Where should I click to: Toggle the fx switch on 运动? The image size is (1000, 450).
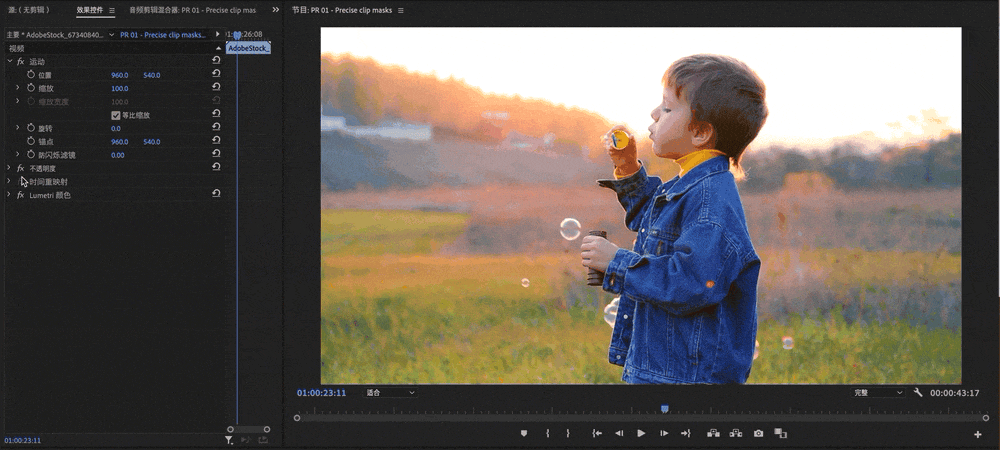point(20,62)
